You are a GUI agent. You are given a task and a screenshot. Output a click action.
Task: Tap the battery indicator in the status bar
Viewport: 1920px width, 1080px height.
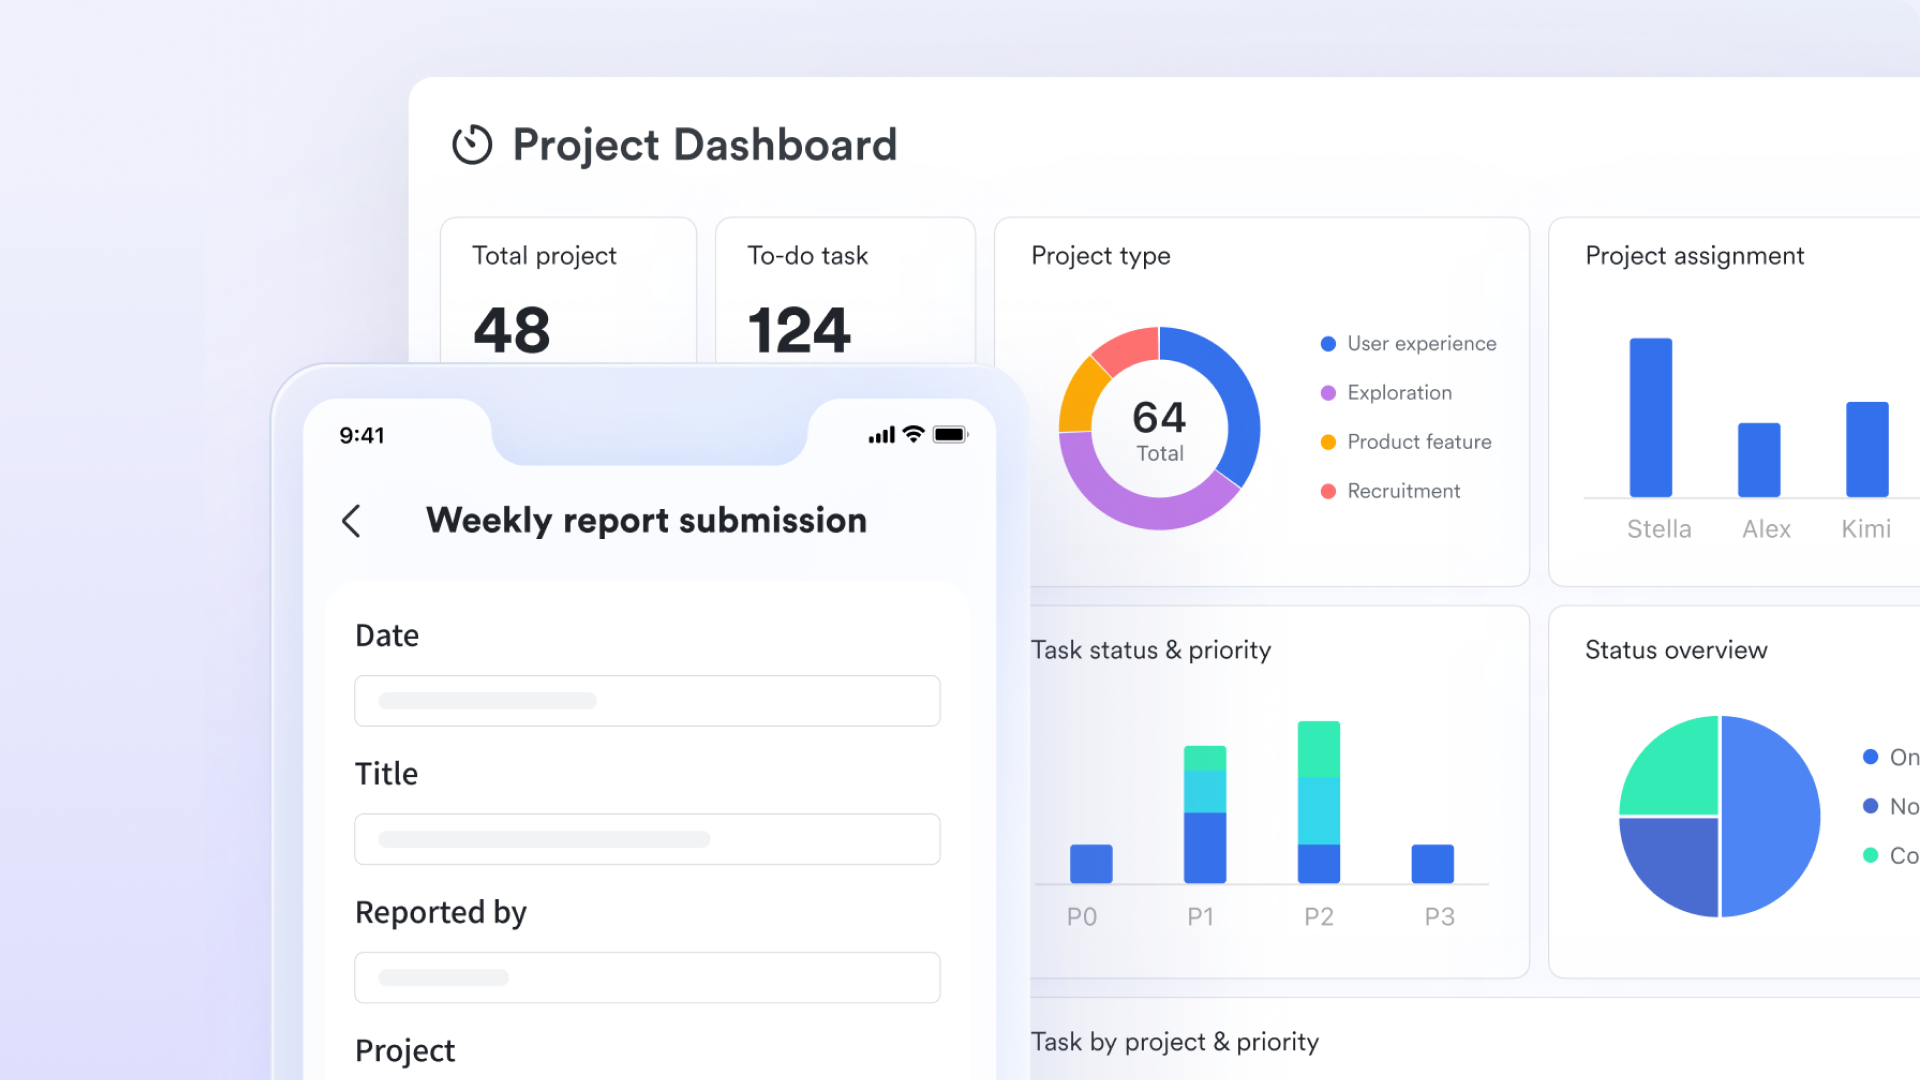point(949,434)
